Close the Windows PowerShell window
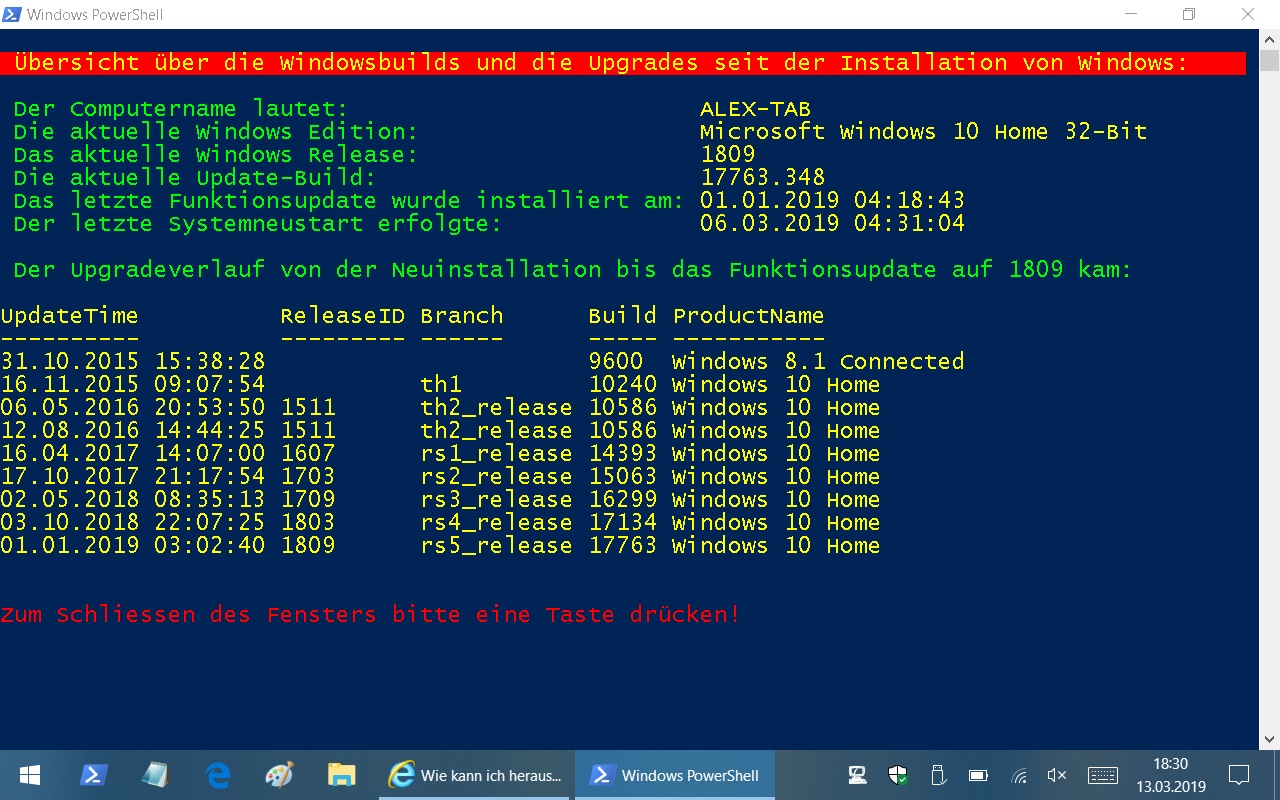The width and height of the screenshot is (1280, 800). (x=1248, y=14)
